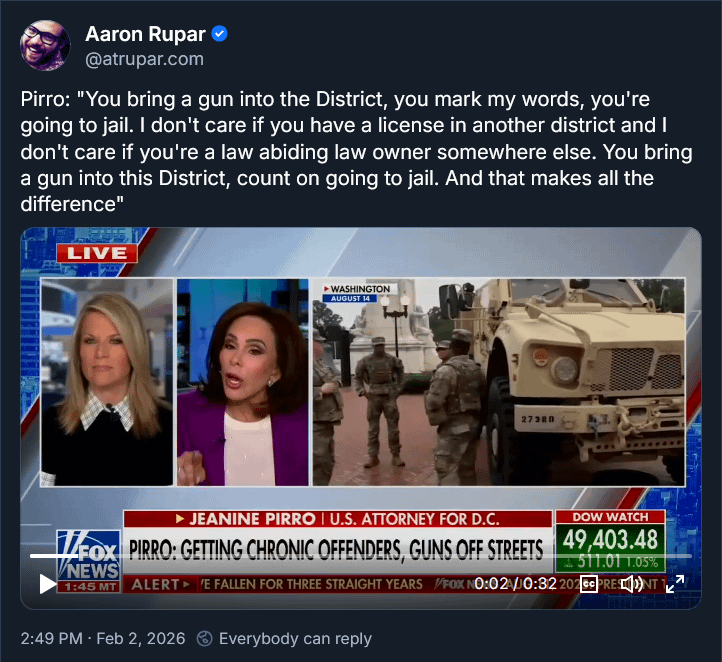Click the Everybody can reply label
Image resolution: width=722 pixels, height=662 pixels.
(x=295, y=639)
